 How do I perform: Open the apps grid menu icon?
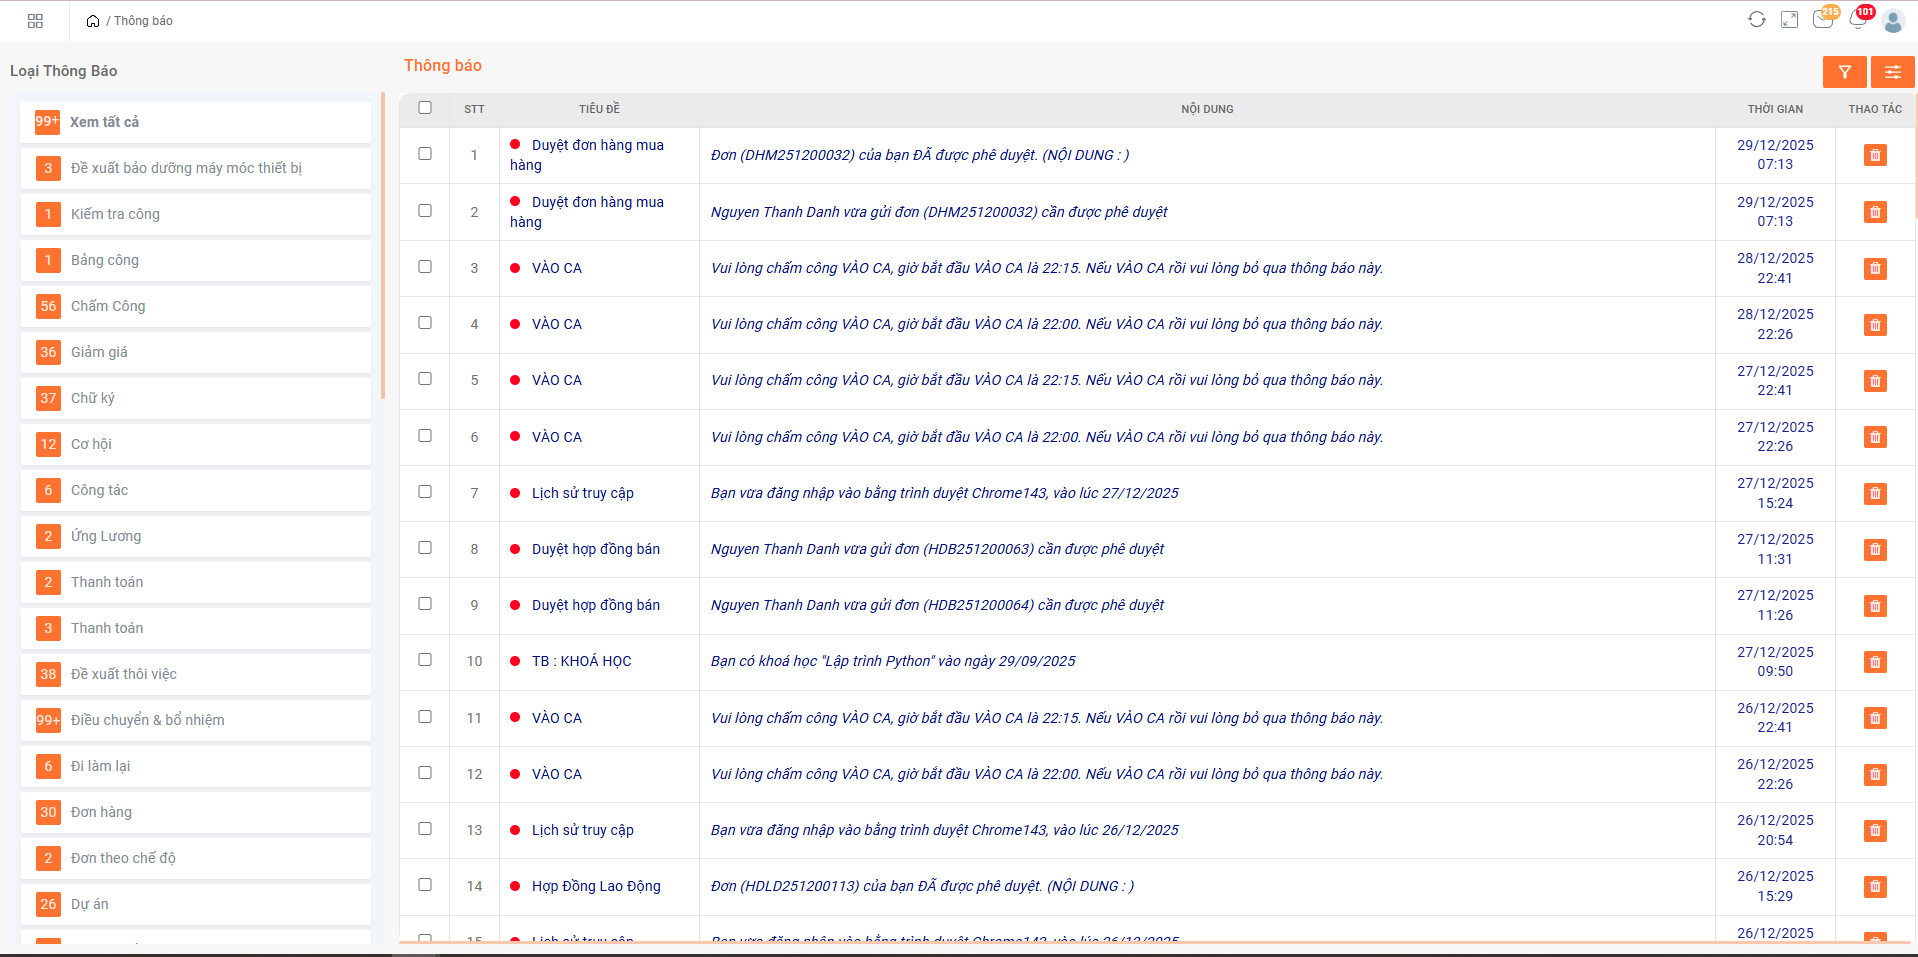click(x=35, y=21)
